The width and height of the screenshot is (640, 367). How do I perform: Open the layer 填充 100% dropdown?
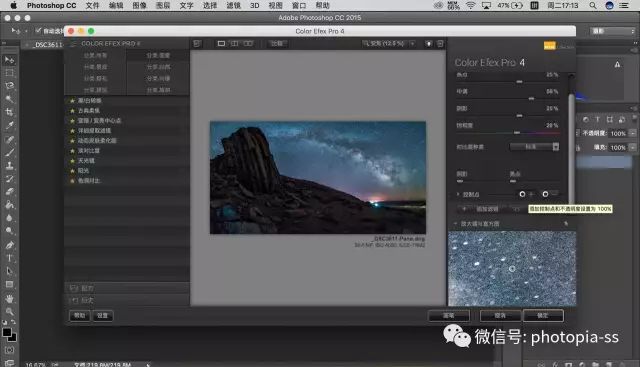(x=632, y=147)
